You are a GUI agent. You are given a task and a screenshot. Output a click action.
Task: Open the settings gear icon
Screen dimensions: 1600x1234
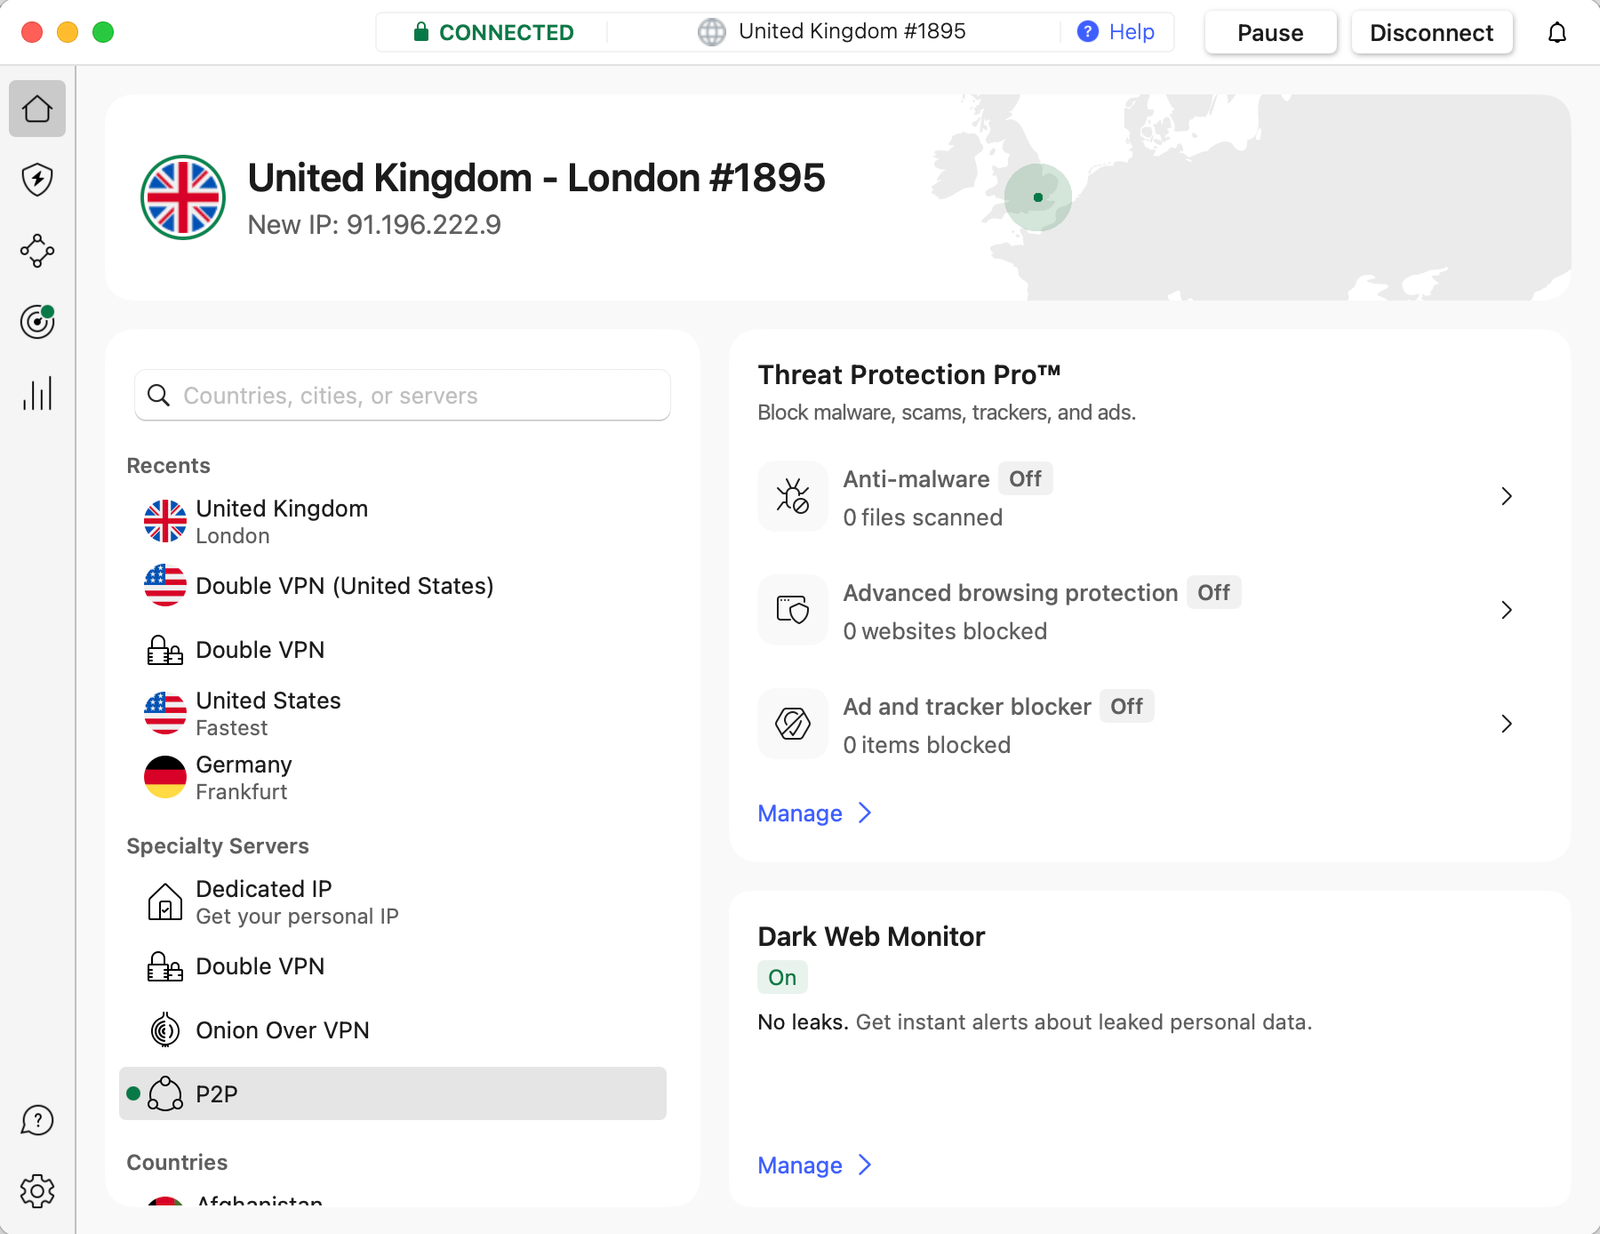[x=37, y=1191]
